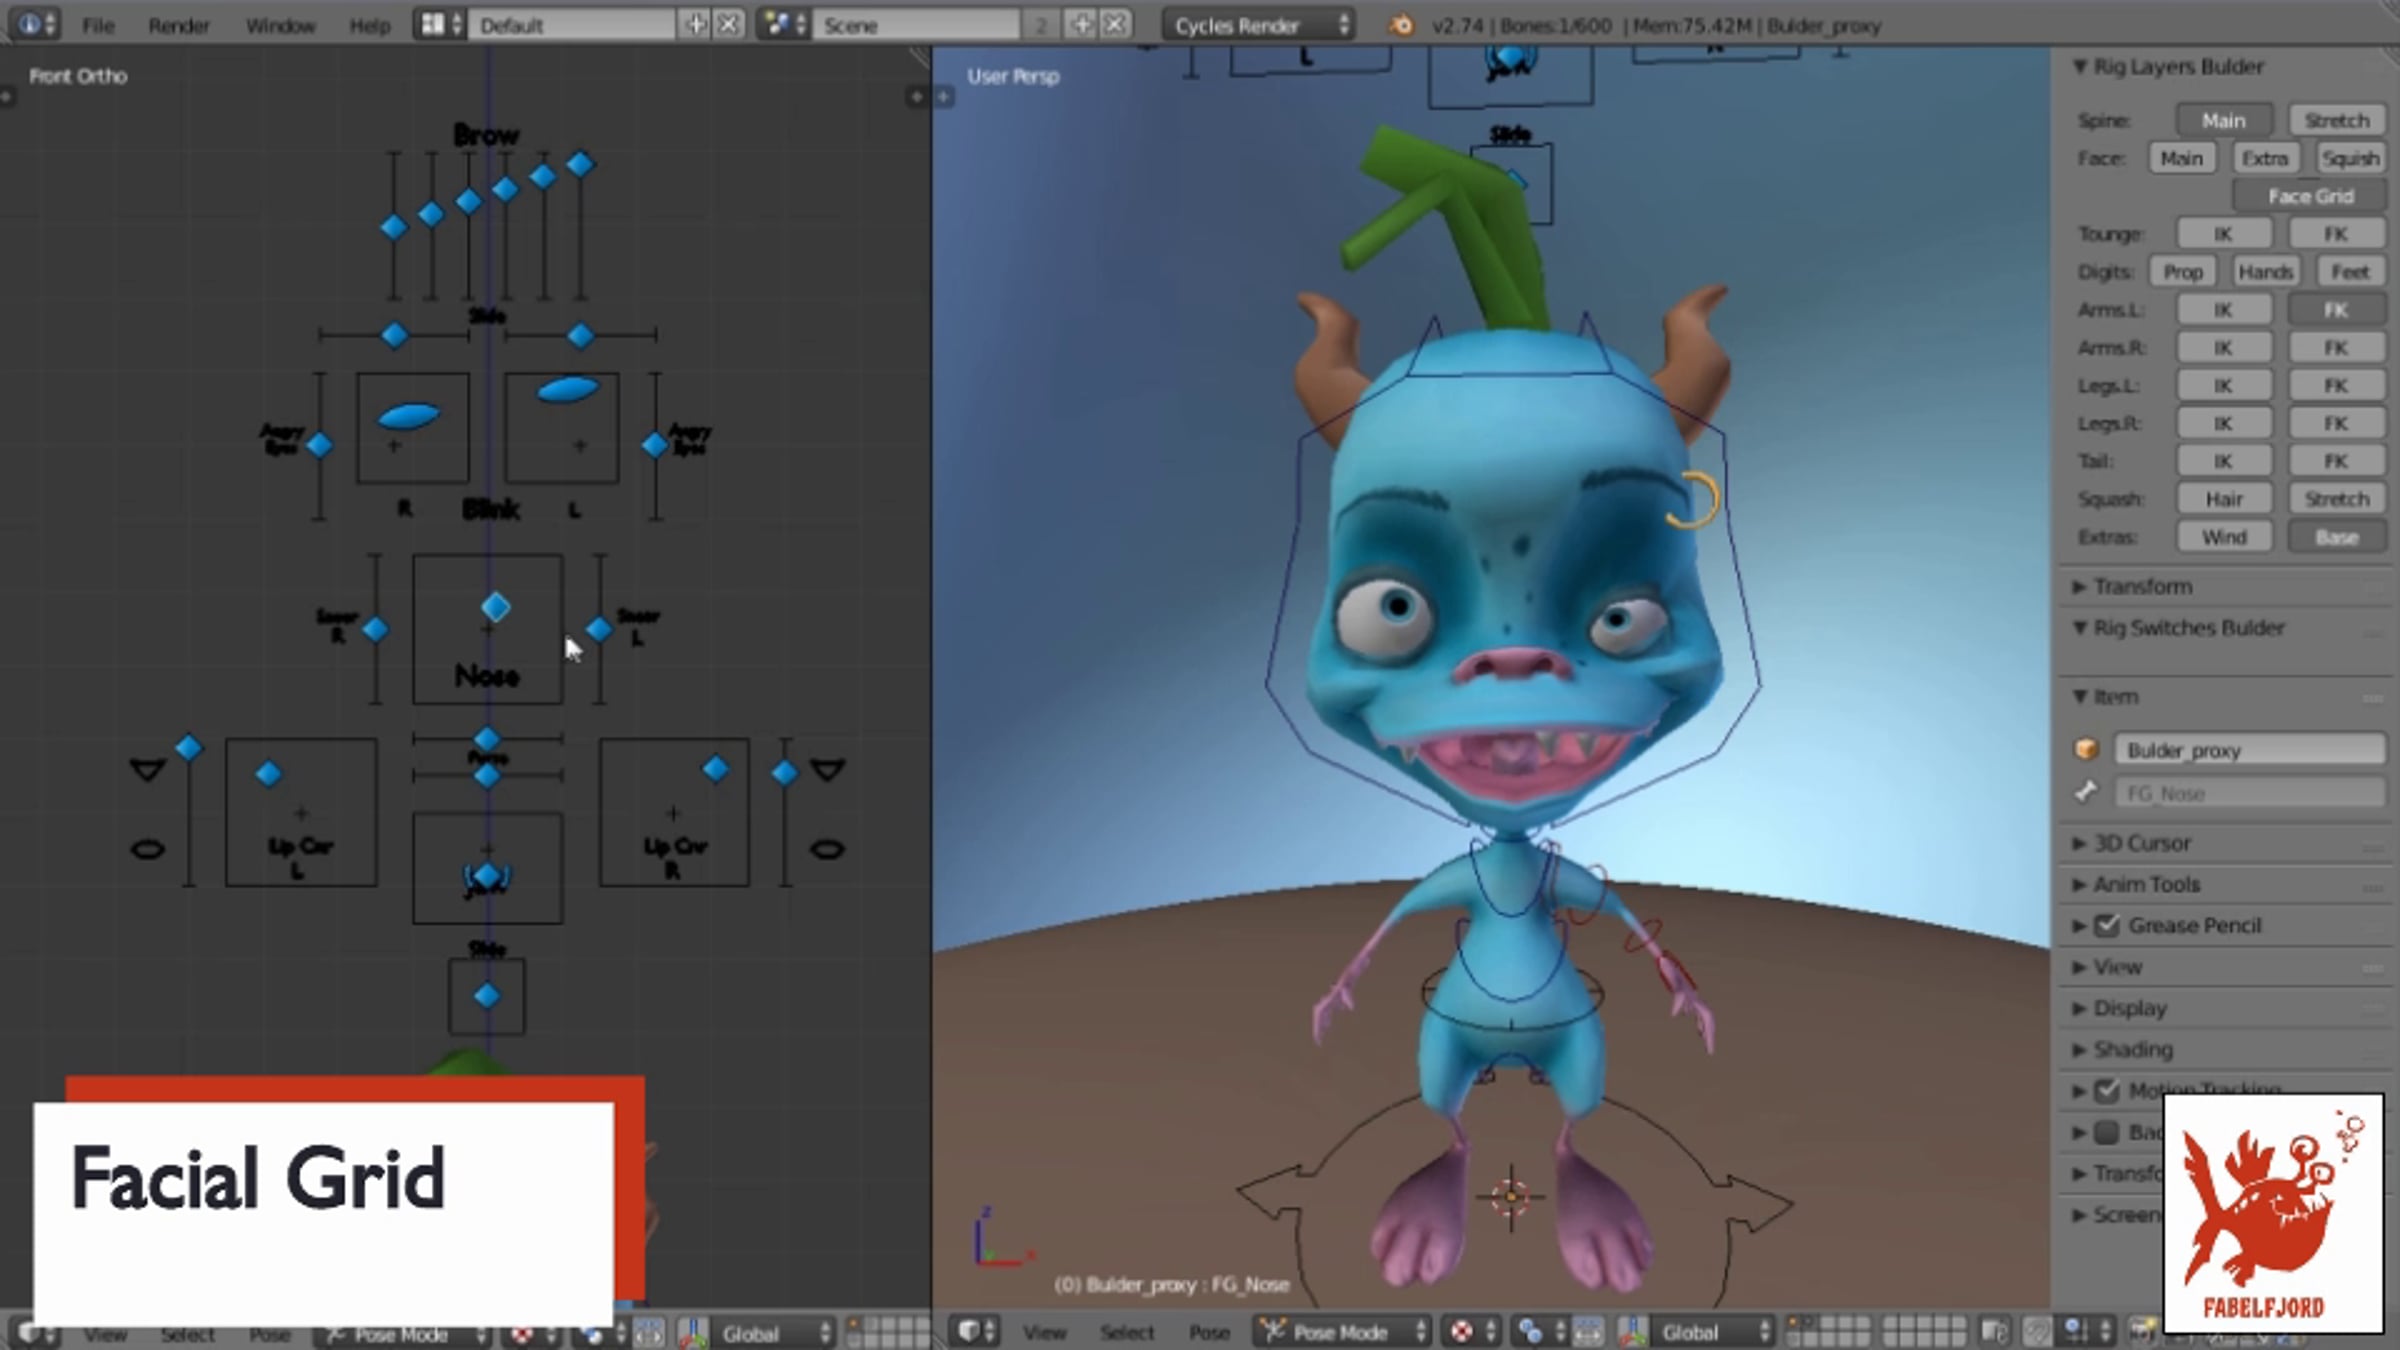The image size is (2400, 1350).
Task: Open the editor type selector in User Persp viewport
Action: [x=976, y=1331]
